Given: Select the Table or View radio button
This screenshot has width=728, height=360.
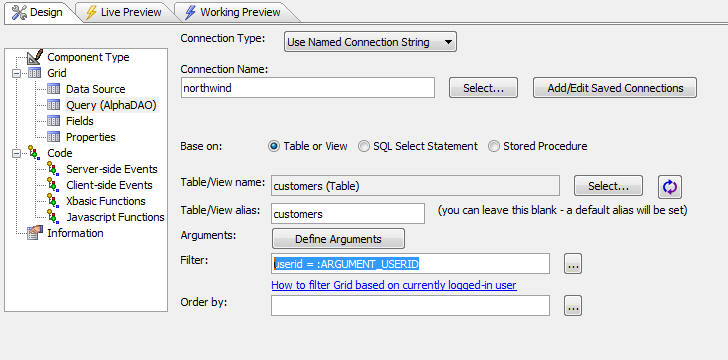Looking at the screenshot, I should point(274,146).
